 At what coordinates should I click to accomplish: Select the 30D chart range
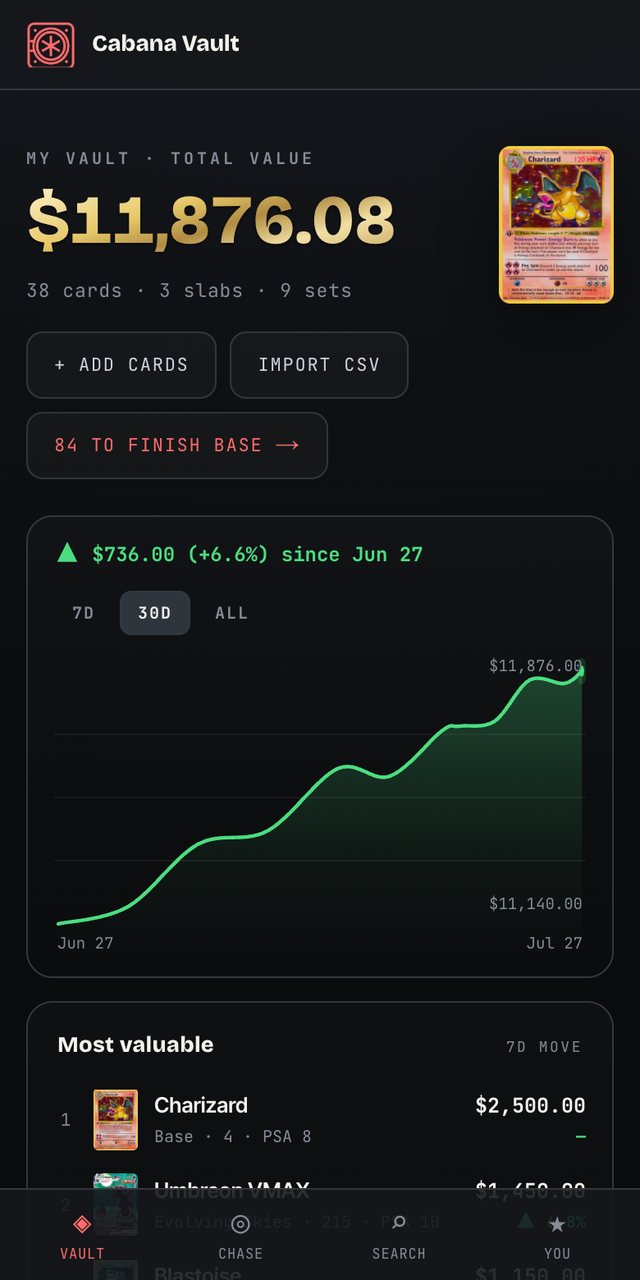[x=155, y=613]
